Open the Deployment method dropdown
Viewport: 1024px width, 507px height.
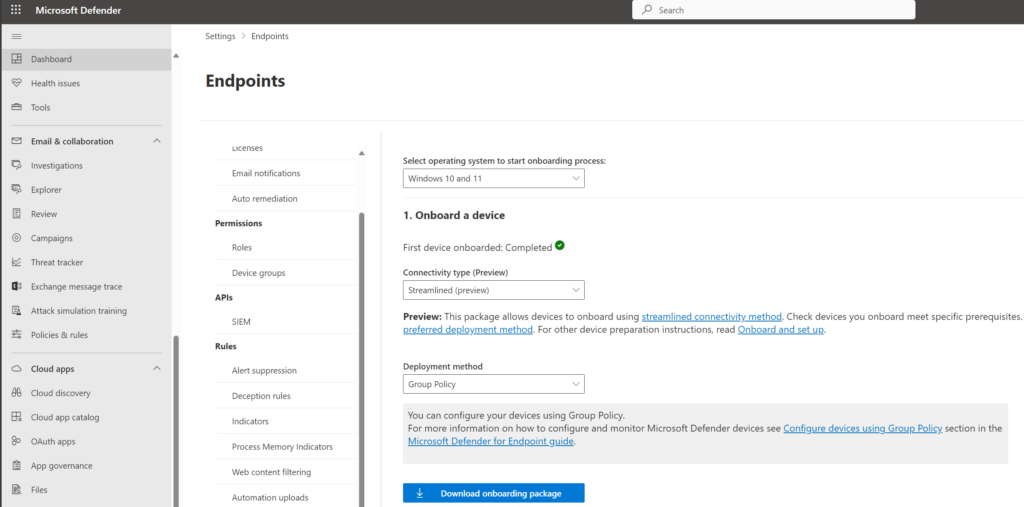(x=494, y=384)
